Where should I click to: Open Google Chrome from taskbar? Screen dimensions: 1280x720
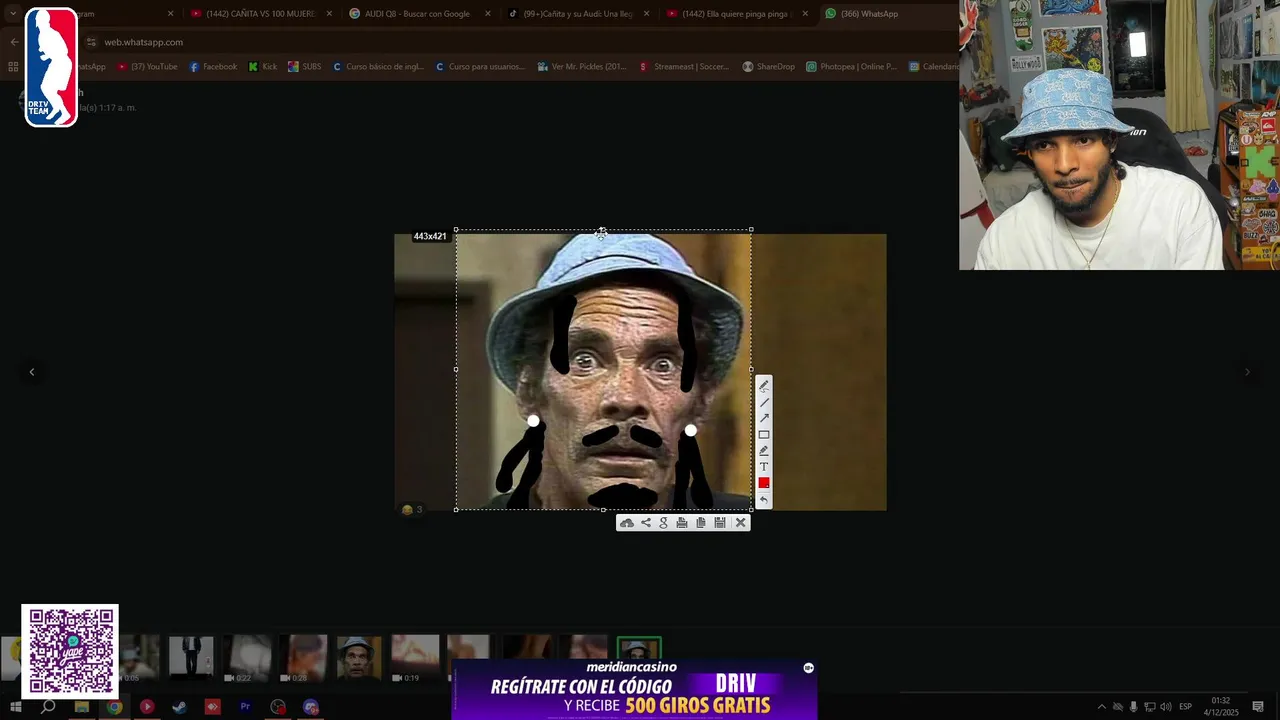click(115, 707)
